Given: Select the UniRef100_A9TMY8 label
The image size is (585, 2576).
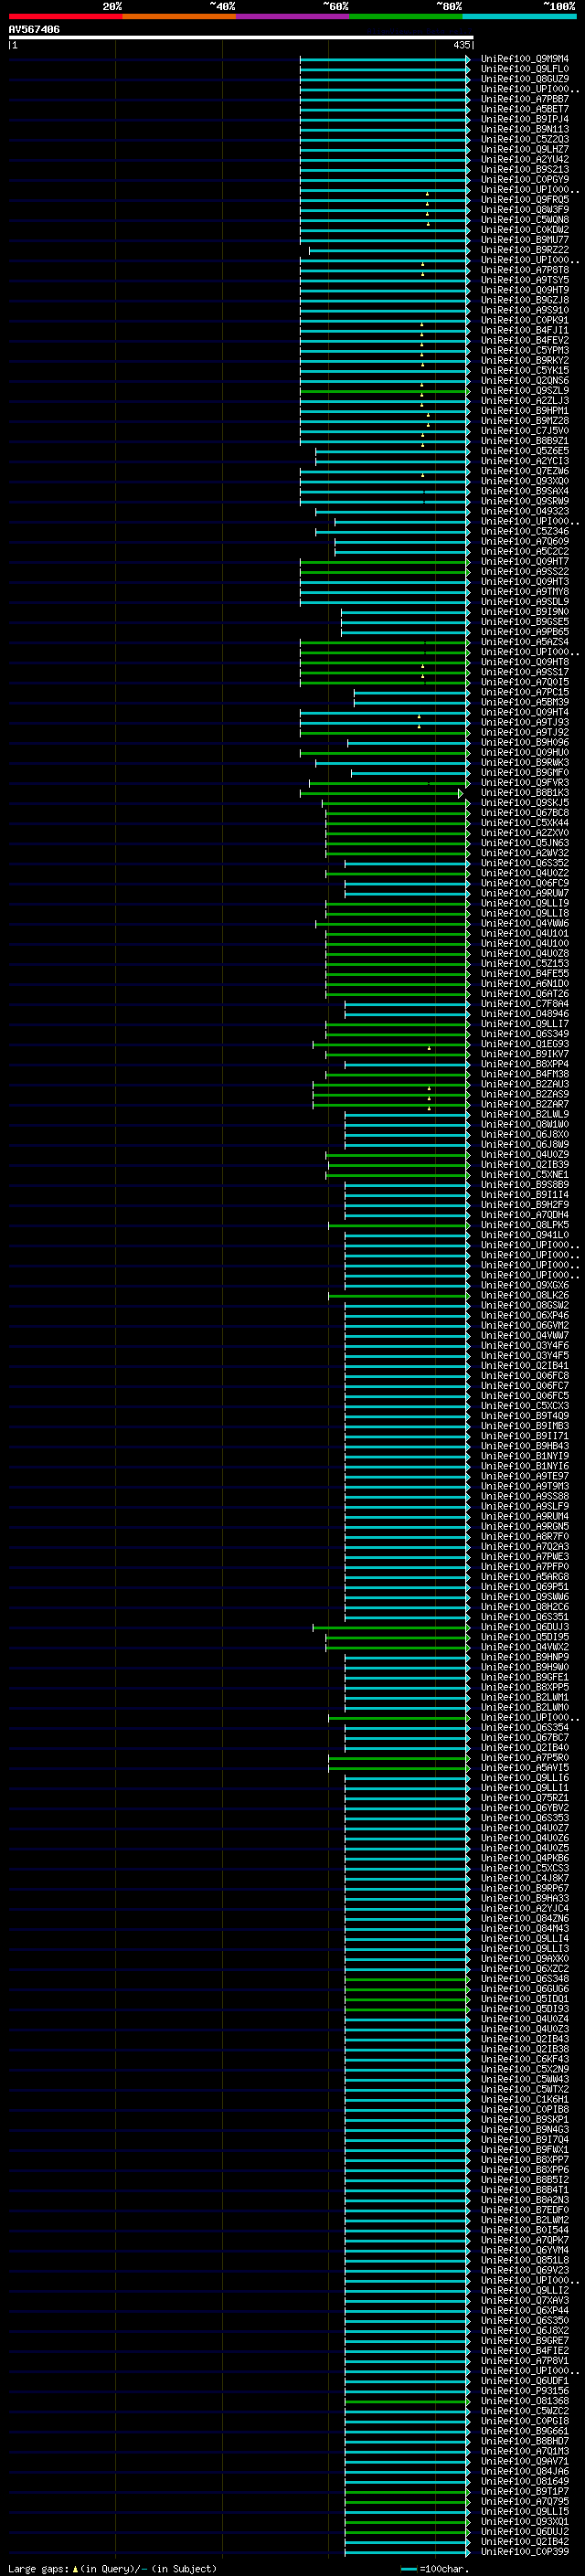Looking at the screenshot, I should (x=525, y=592).
